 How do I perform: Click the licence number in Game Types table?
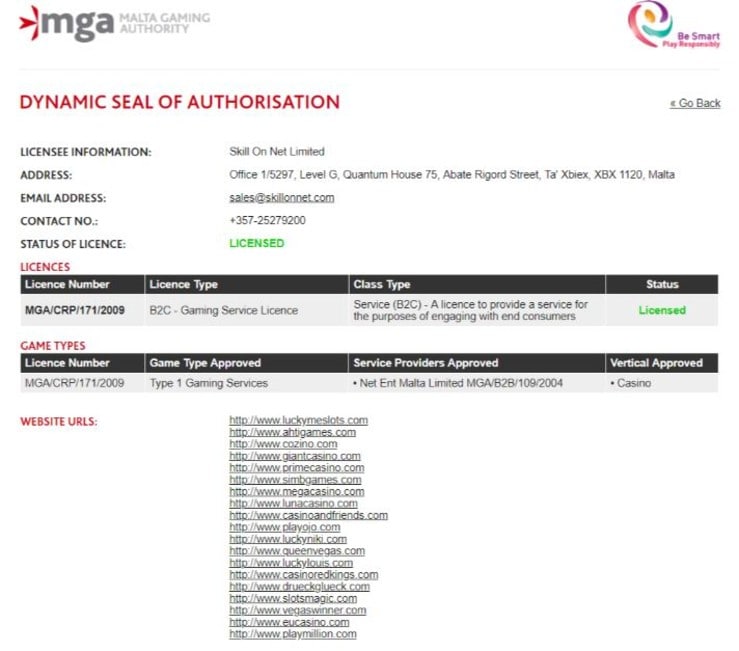pyautogui.click(x=74, y=383)
